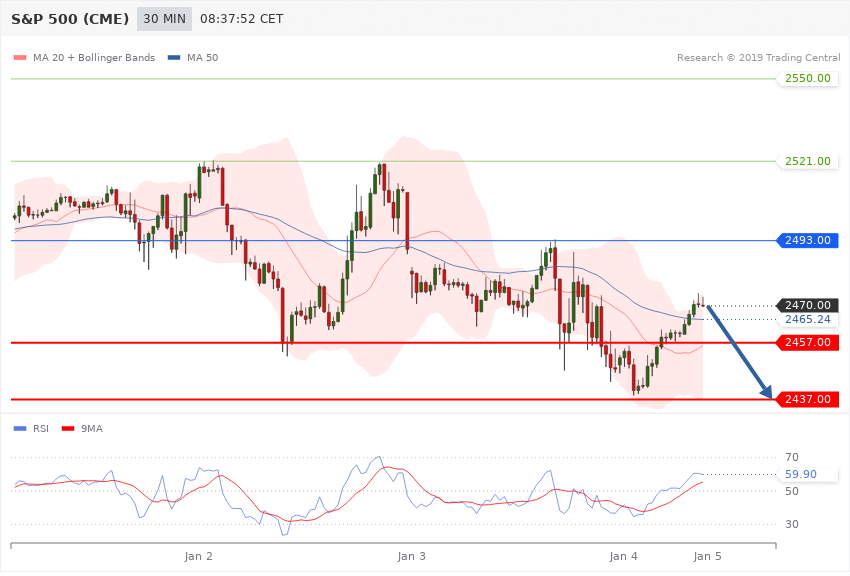Click the 2470.00 current price label

[x=808, y=305]
